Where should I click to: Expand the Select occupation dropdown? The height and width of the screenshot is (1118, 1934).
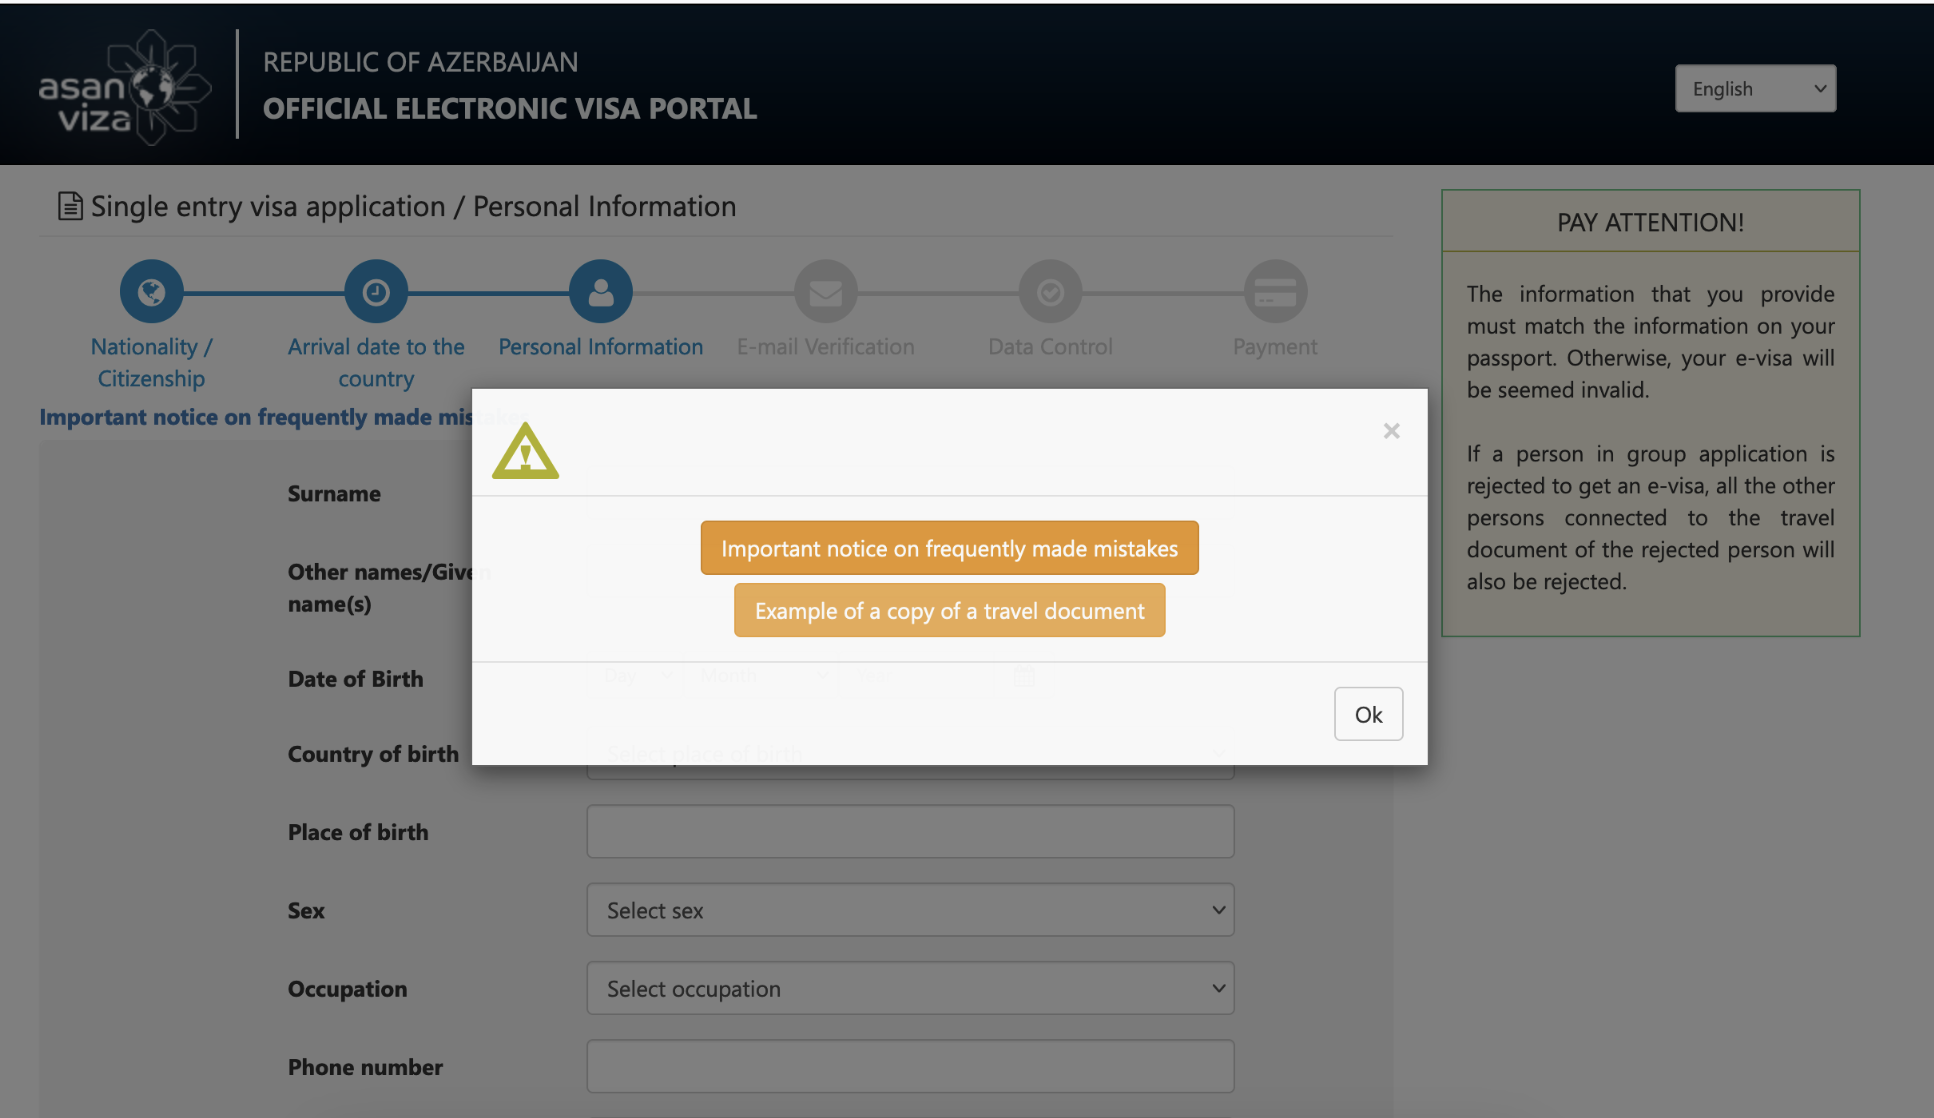[x=910, y=989]
